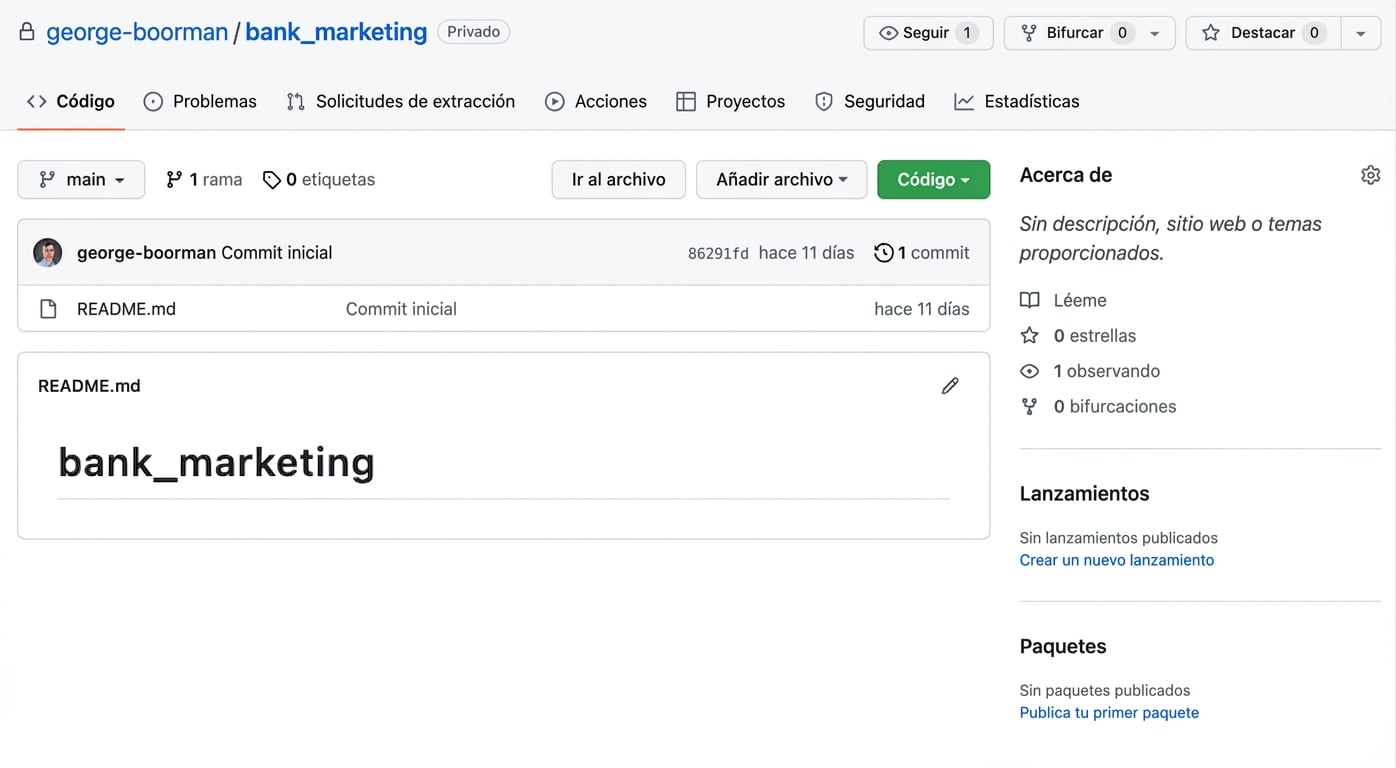The image size is (1396, 768).
Task: Click the eye icon beside observando
Action: coord(1029,371)
